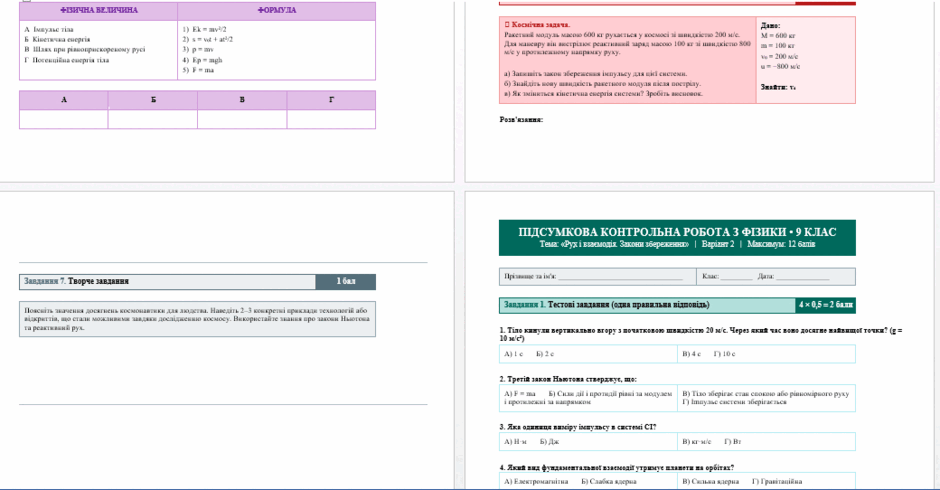Click the 'Розв'язання:' label

point(521,120)
